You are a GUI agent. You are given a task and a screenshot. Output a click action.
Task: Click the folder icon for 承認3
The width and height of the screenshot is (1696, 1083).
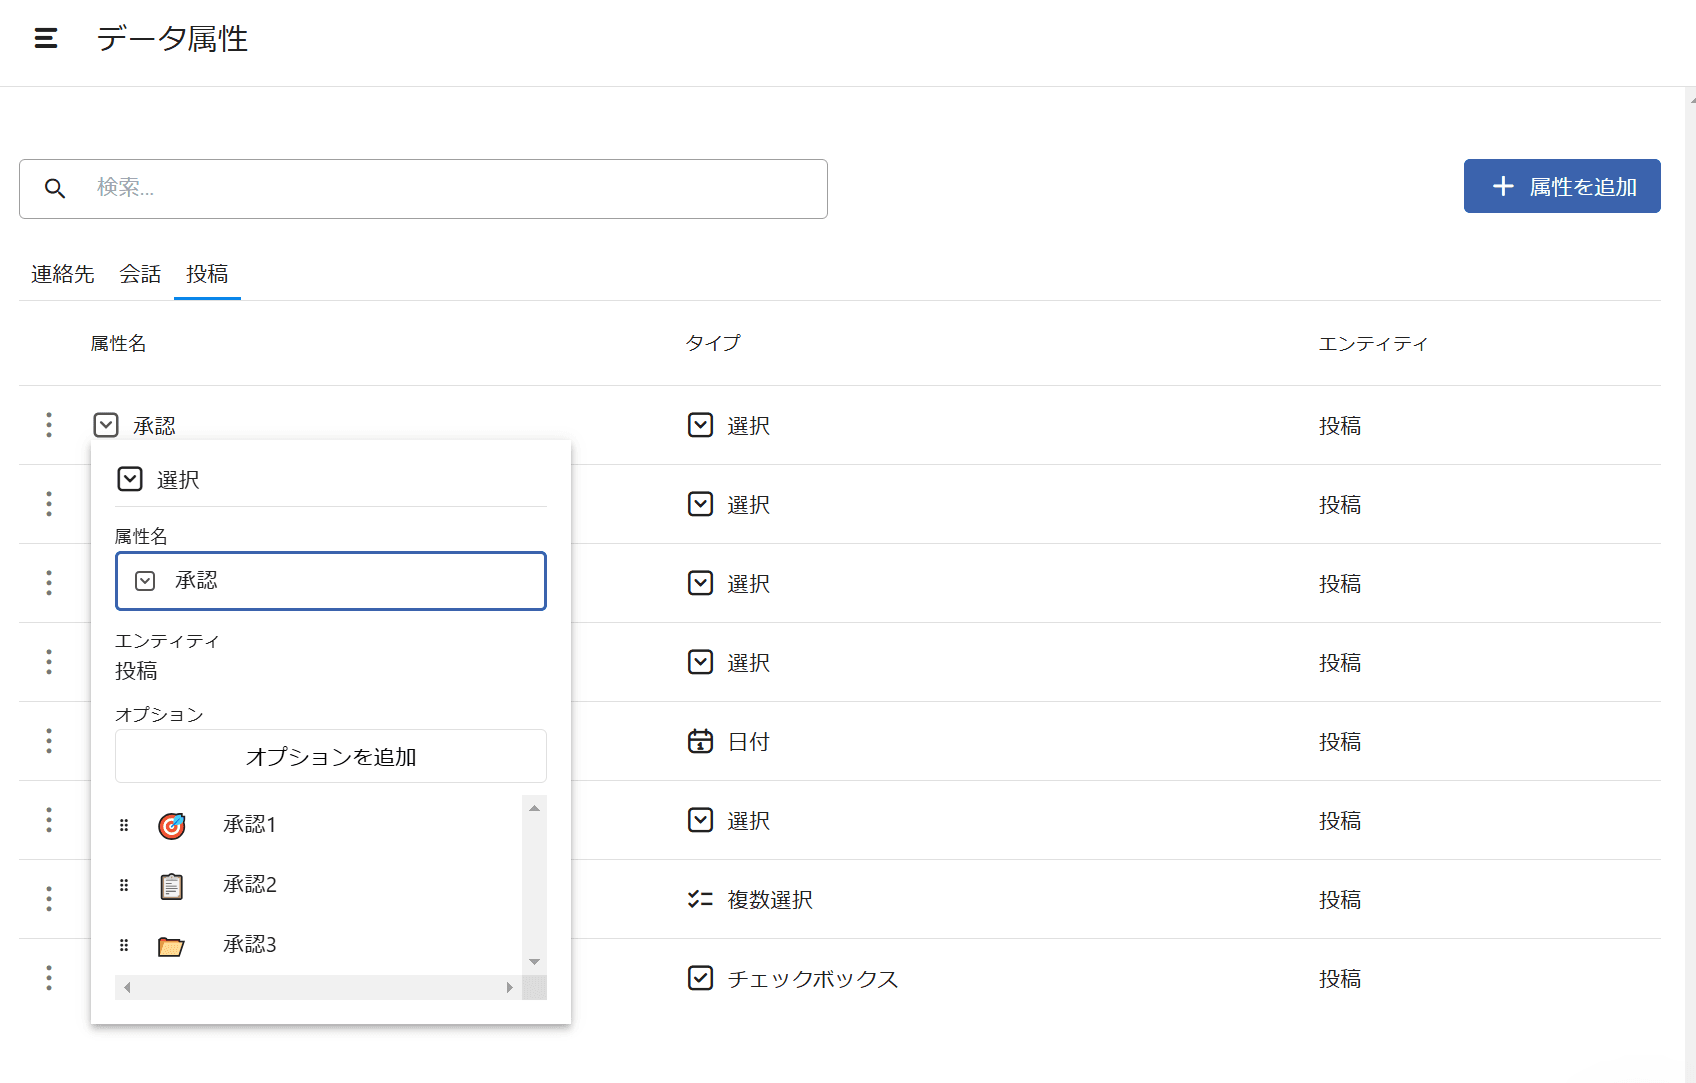(171, 946)
